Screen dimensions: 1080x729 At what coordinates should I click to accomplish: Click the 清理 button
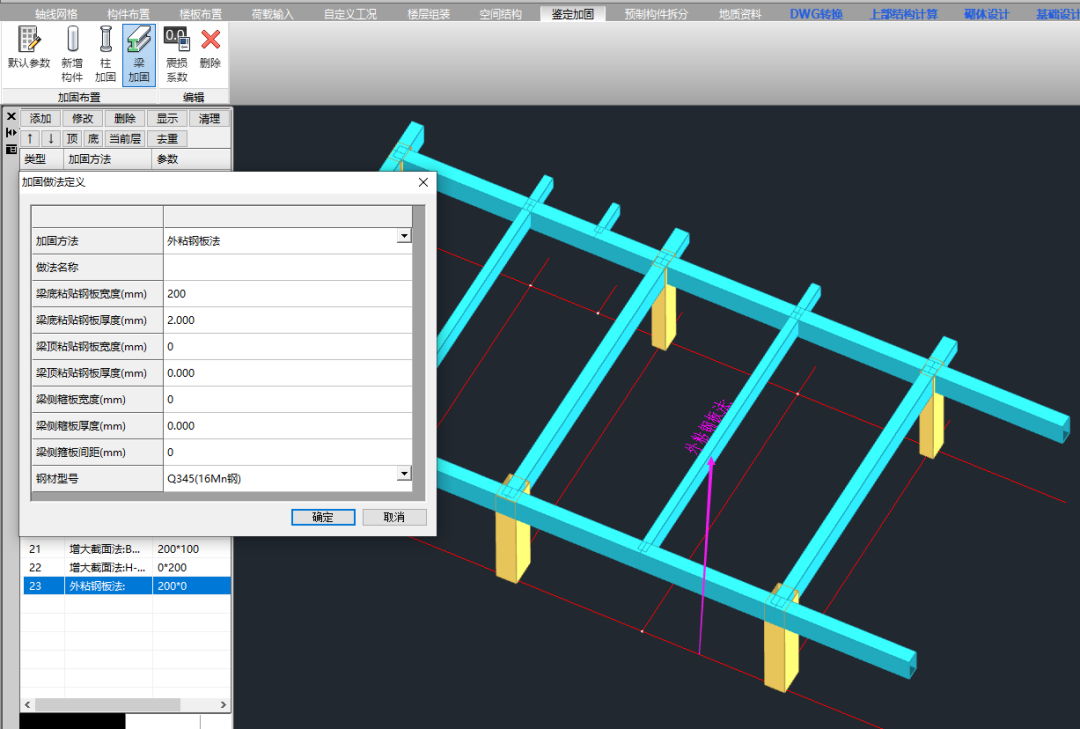209,119
